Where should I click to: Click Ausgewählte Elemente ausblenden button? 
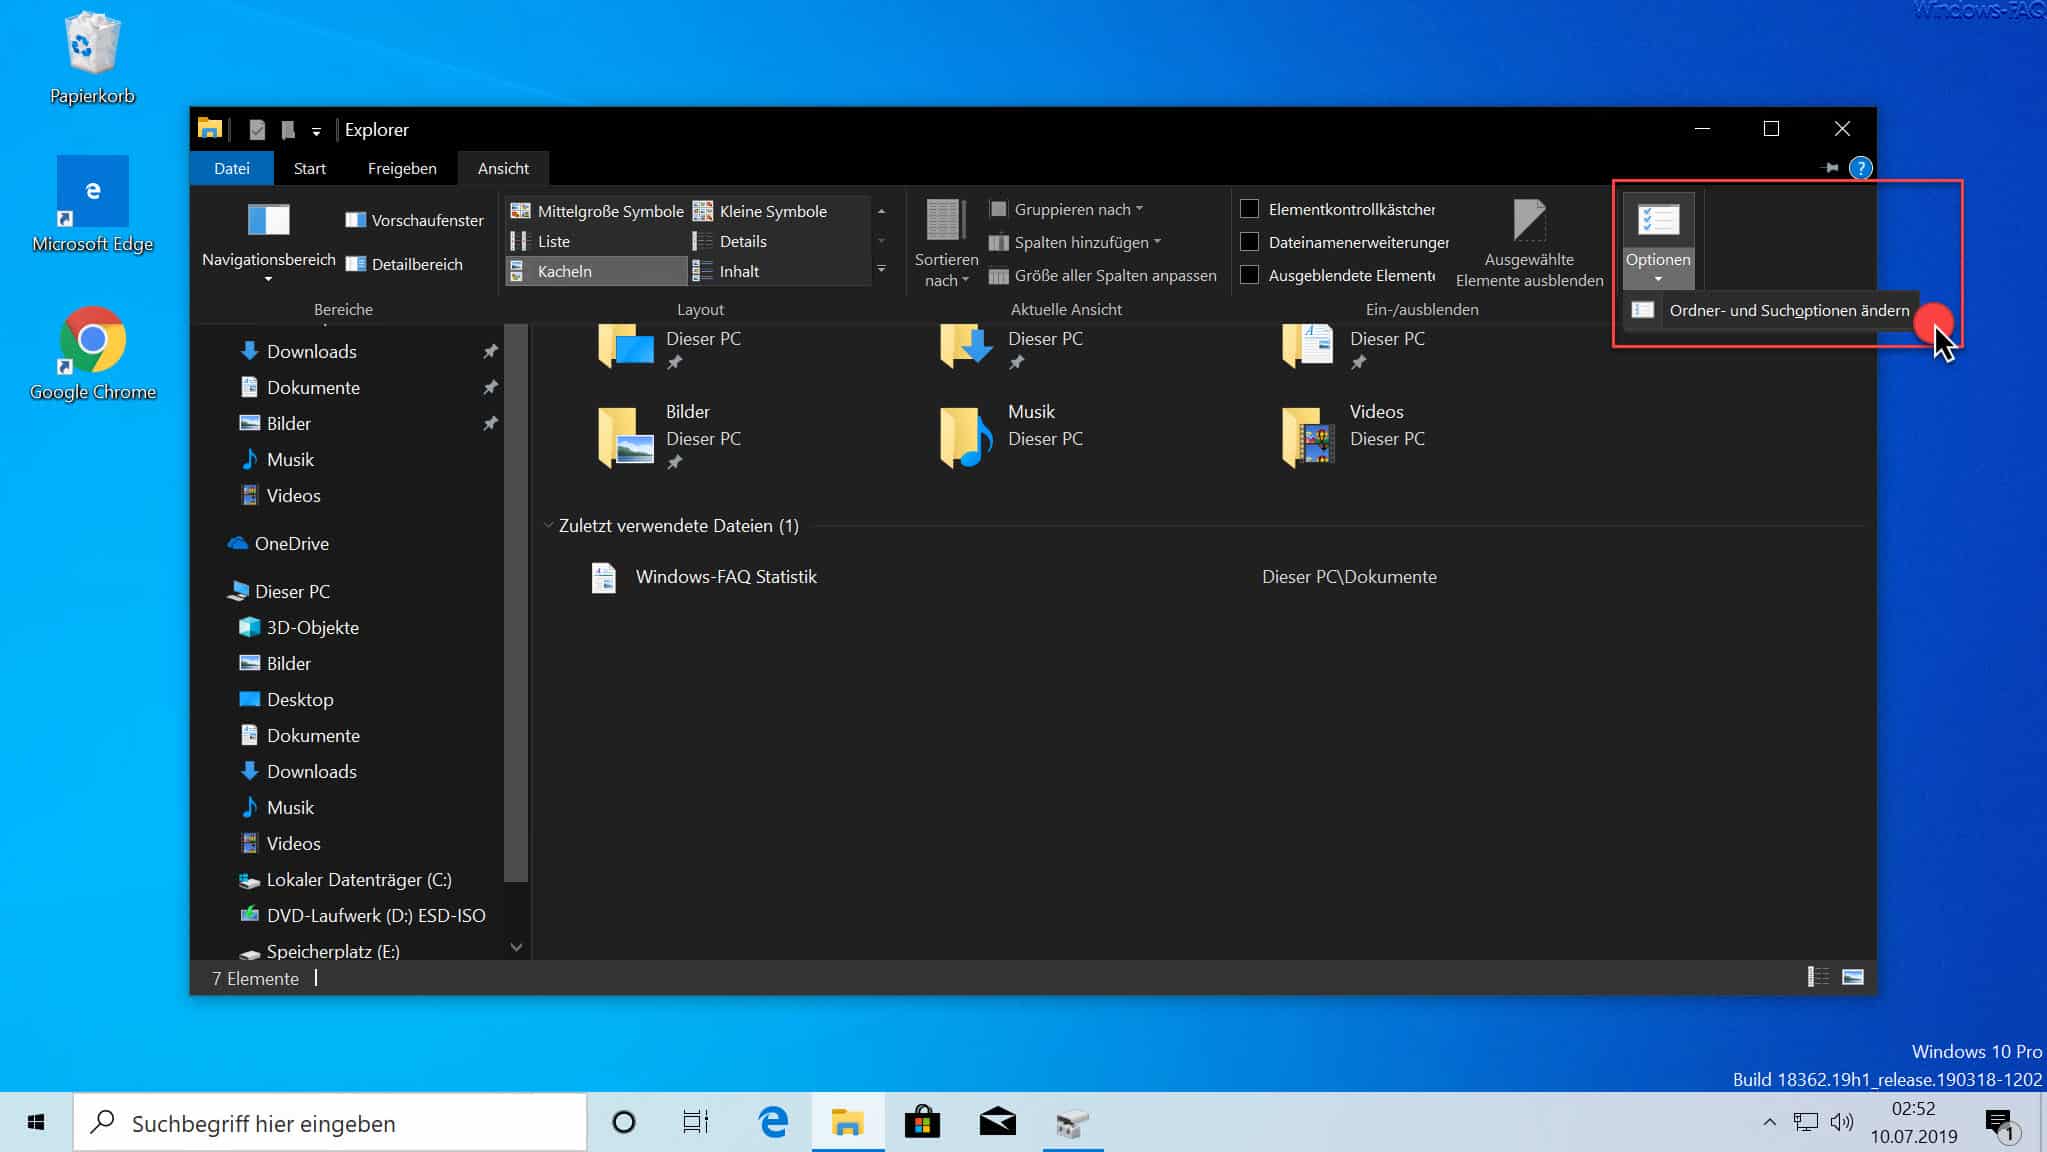tap(1529, 244)
